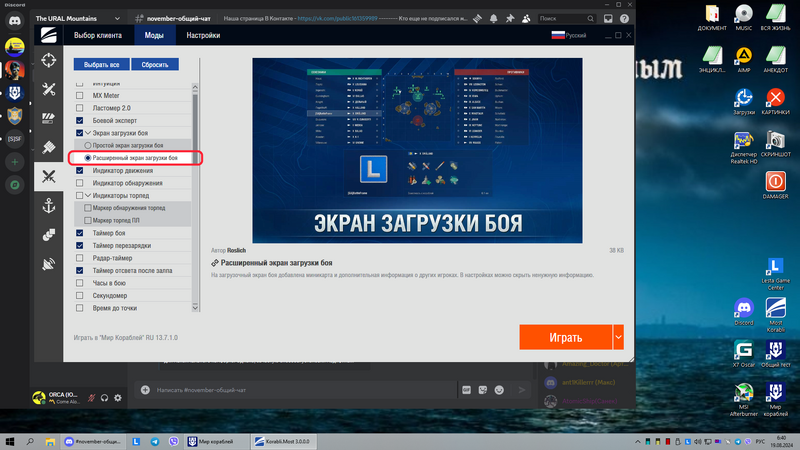Enable Индикатор обнаружения checkbox
800x450 pixels.
click(80, 183)
